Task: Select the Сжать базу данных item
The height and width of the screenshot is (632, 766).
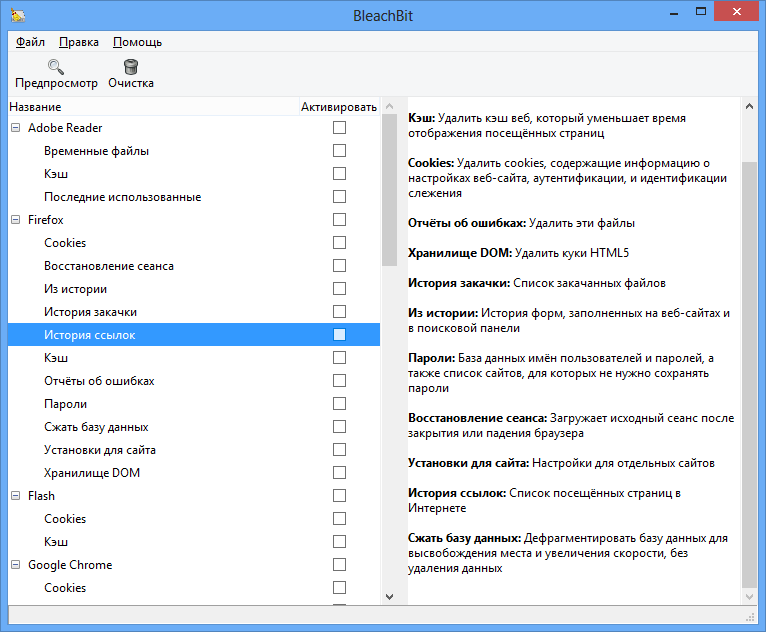Action: [194, 426]
